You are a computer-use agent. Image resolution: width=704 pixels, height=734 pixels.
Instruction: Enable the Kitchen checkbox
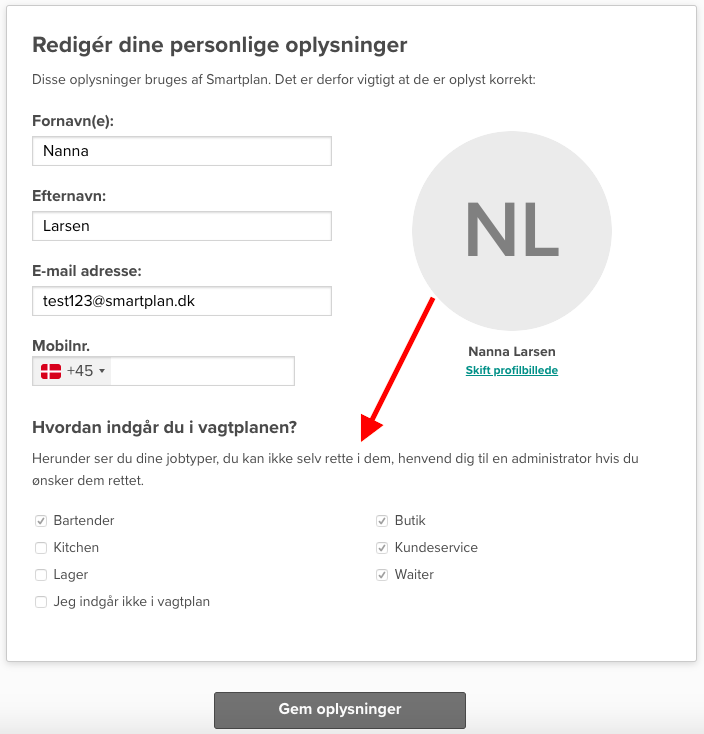coord(41,548)
